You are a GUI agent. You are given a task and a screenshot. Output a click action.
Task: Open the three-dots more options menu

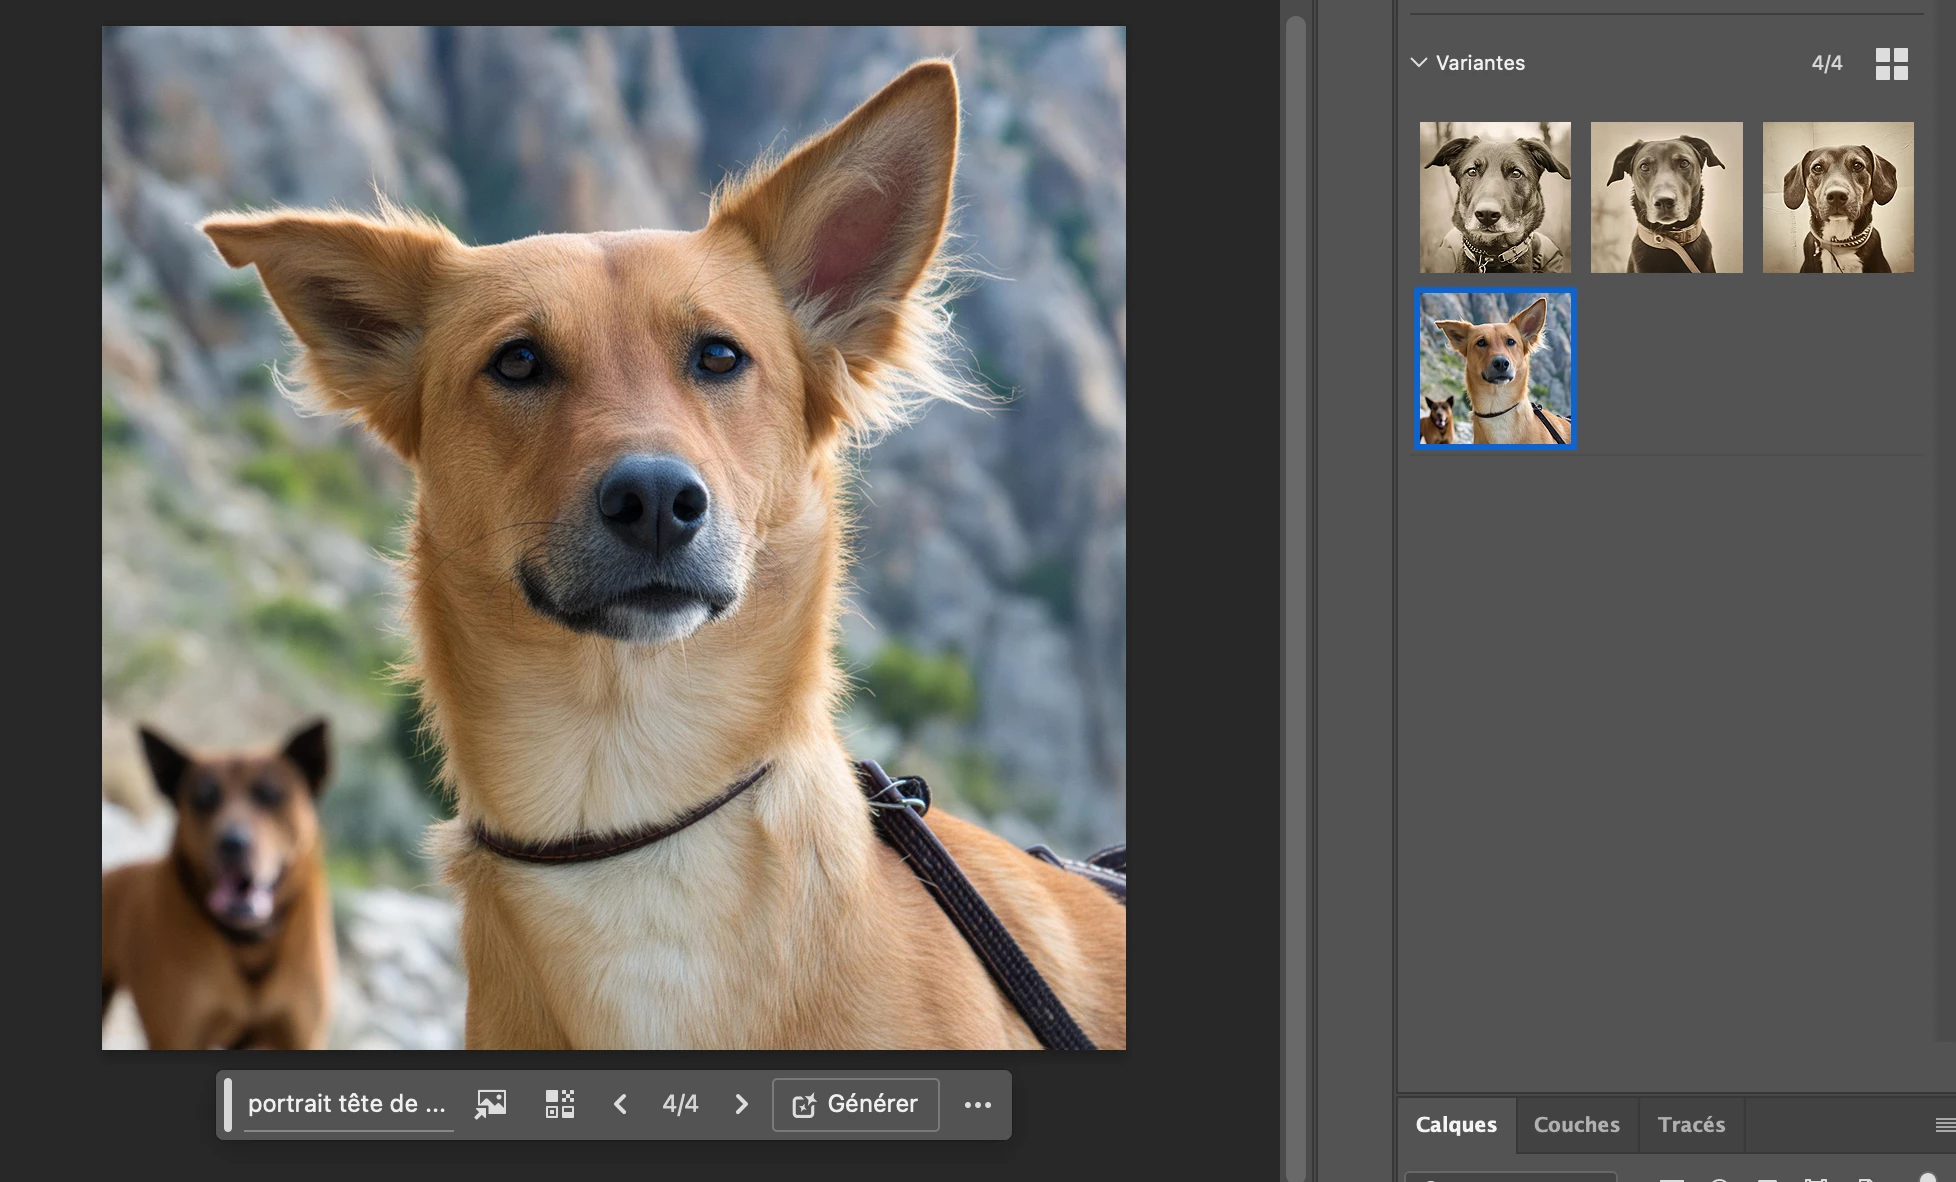pos(977,1104)
